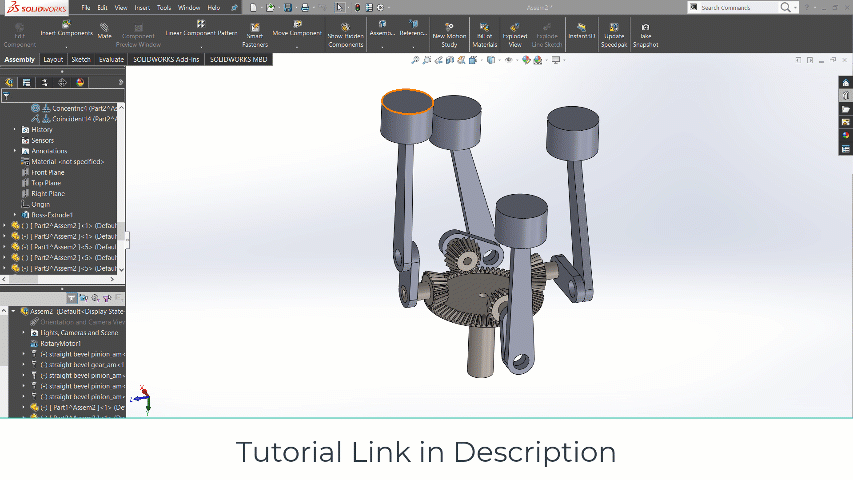Click the feature tree vertical scrollbar
This screenshot has width=853, height=480.
pyautogui.click(x=121, y=188)
